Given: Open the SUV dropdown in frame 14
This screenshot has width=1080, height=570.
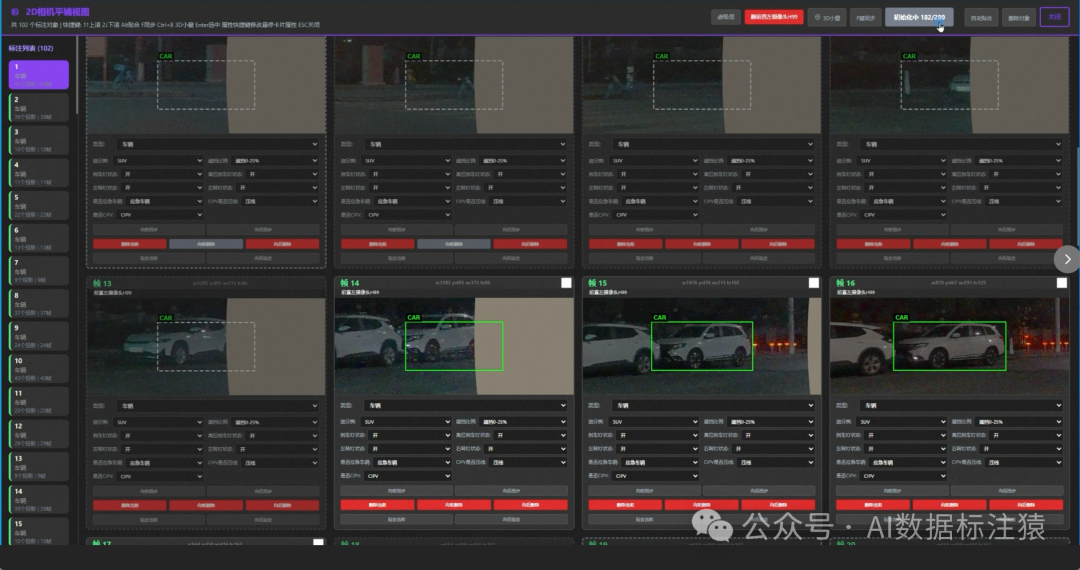Looking at the screenshot, I should tap(406, 421).
